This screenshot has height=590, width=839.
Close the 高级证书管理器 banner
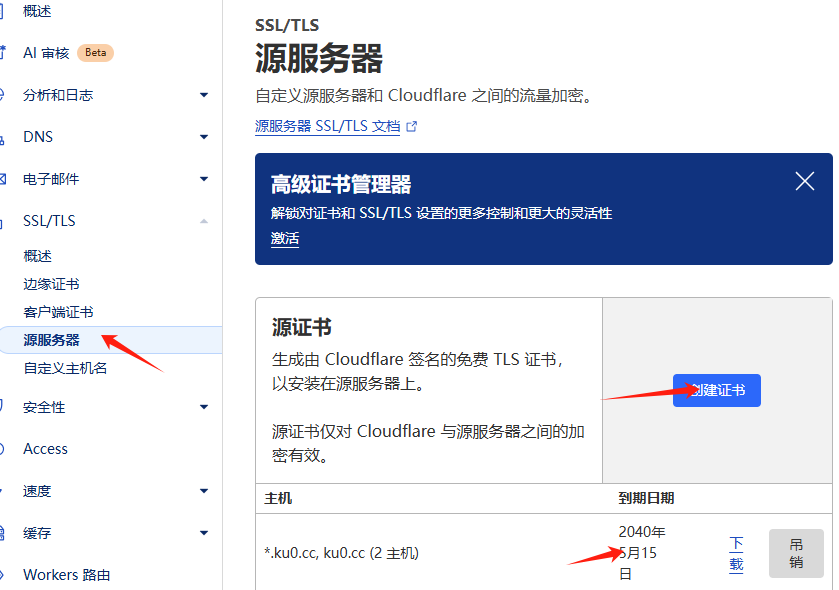click(x=805, y=181)
